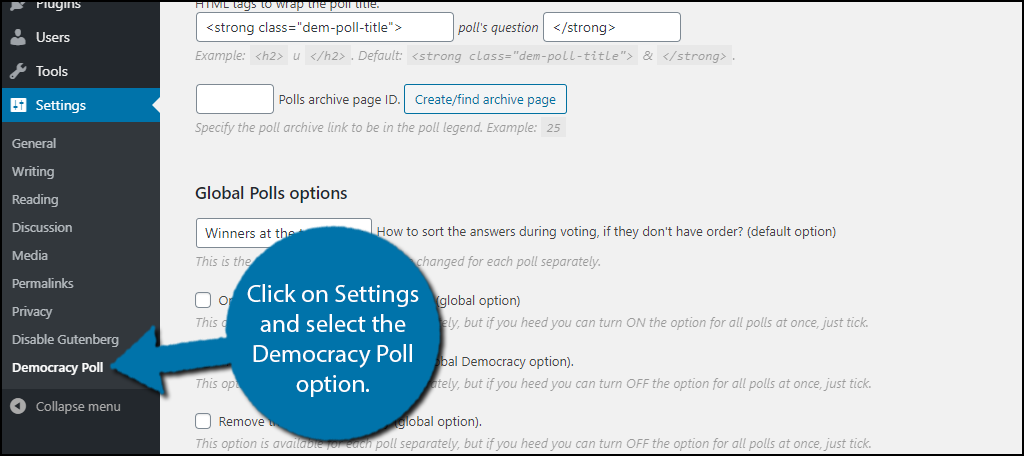
Task: Tick the Remove global option checkbox
Action: coord(203,421)
